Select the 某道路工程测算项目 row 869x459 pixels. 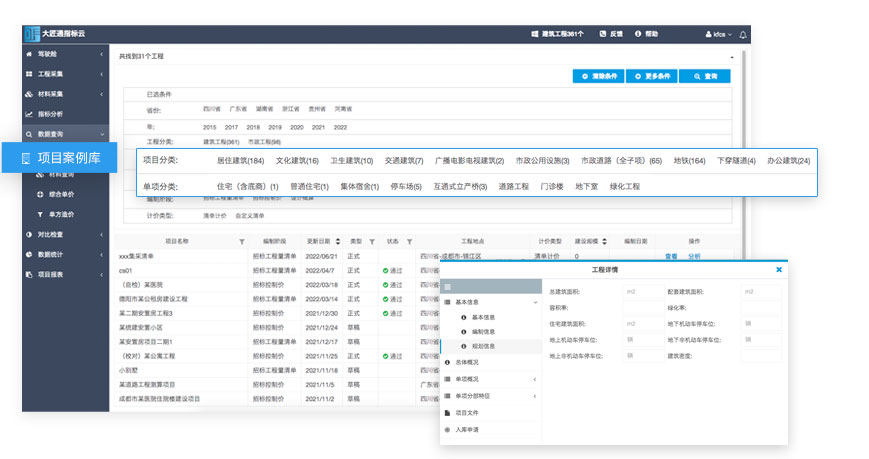(277, 385)
